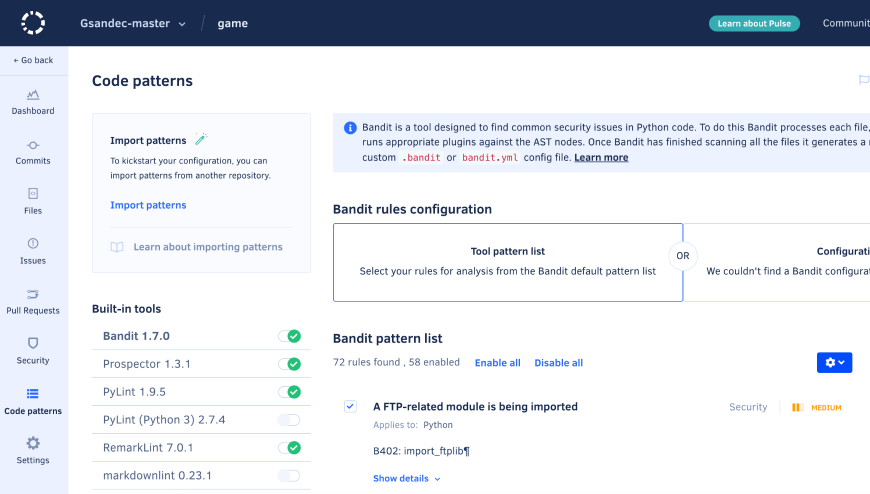Expand Show details for the FTP pattern
This screenshot has width=870, height=494.
[406, 479]
